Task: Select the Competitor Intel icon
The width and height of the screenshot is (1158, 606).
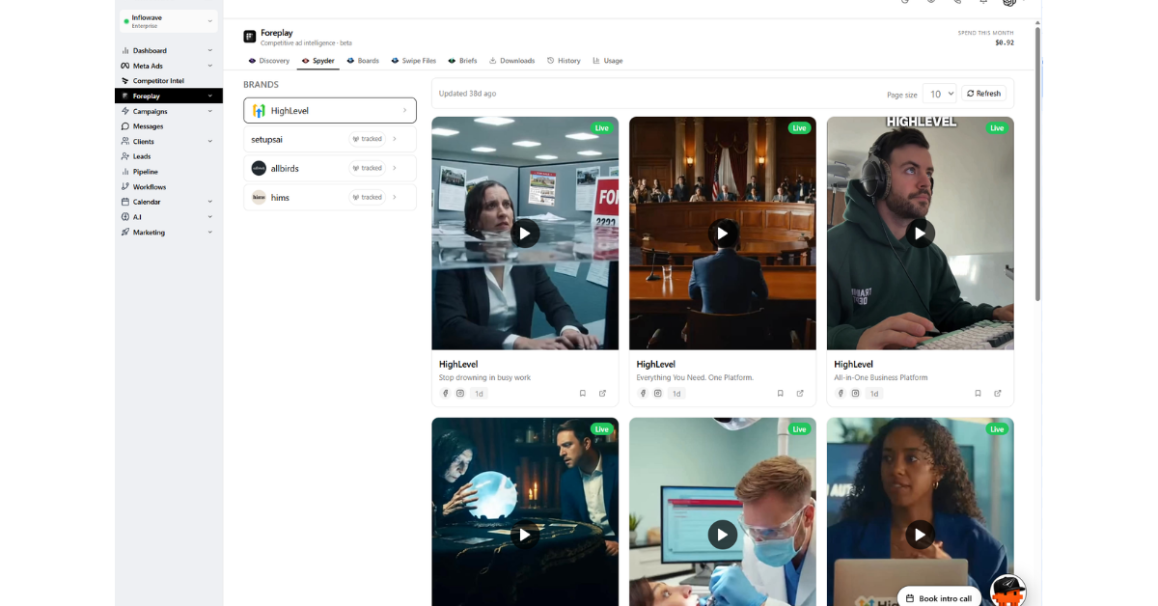Action: [x=125, y=81]
